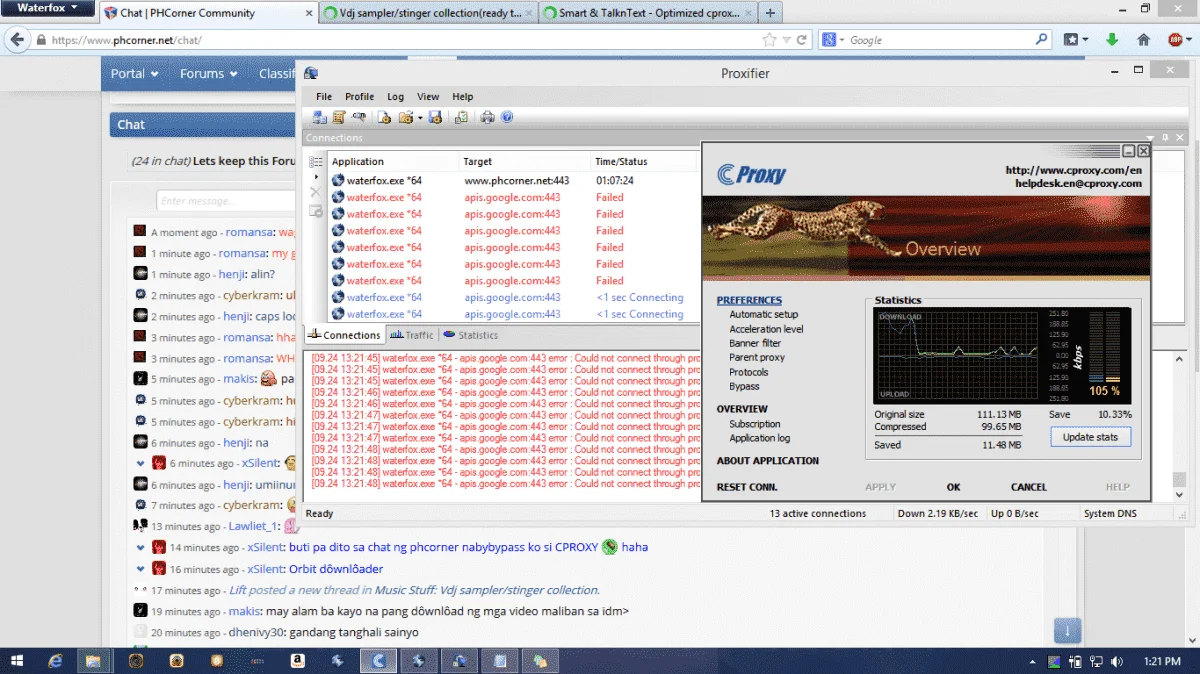This screenshot has width=1200, height=674.
Task: Open Parent proxy in CProxy preferences
Action: click(x=757, y=357)
